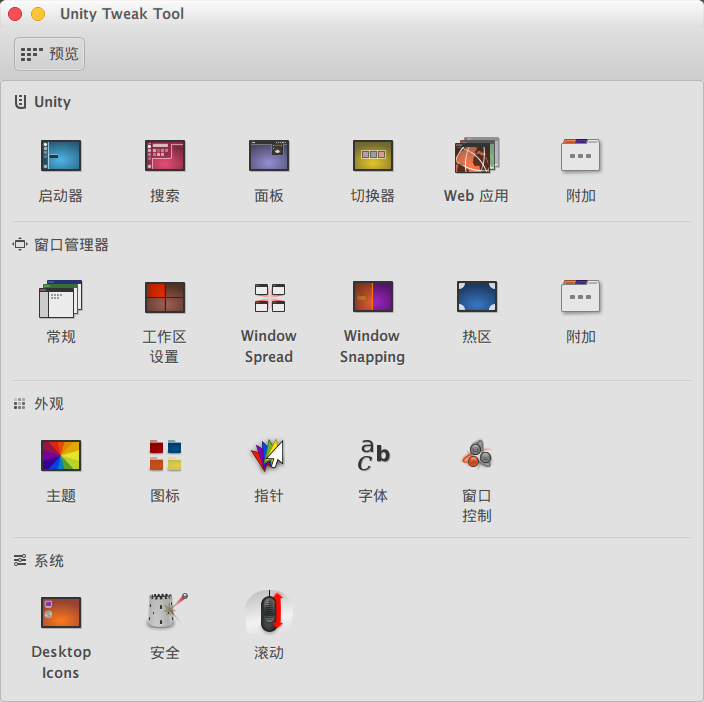This screenshot has width=704, height=702.
Task: Open the 图标 icons settings icon
Action: coord(165,455)
